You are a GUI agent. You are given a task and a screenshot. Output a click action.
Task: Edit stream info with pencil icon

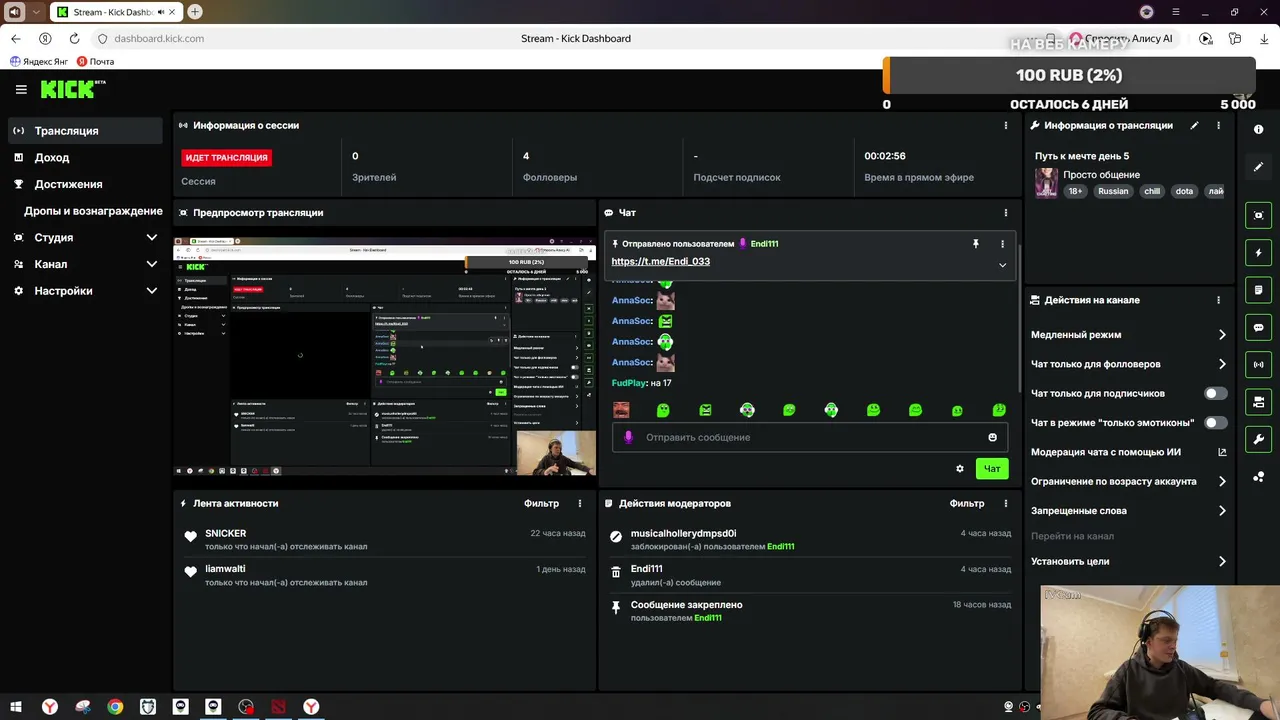pos(1194,125)
